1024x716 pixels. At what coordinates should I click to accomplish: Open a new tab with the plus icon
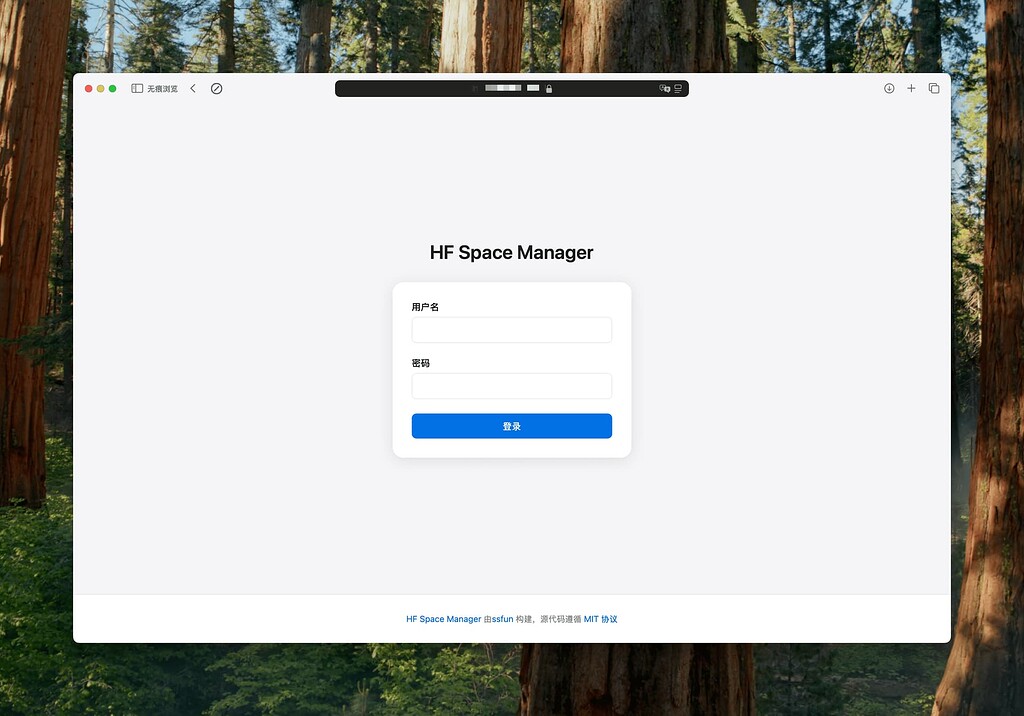coord(911,88)
